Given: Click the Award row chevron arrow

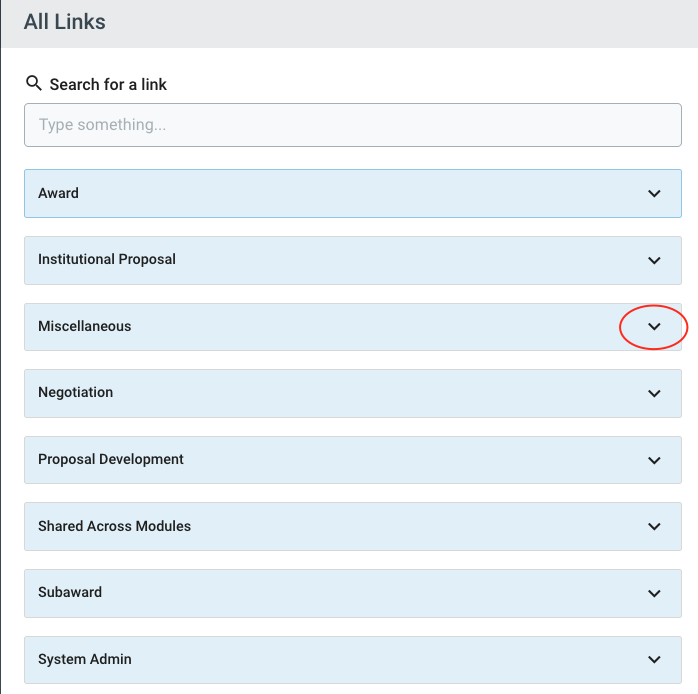Looking at the screenshot, I should point(654,193).
